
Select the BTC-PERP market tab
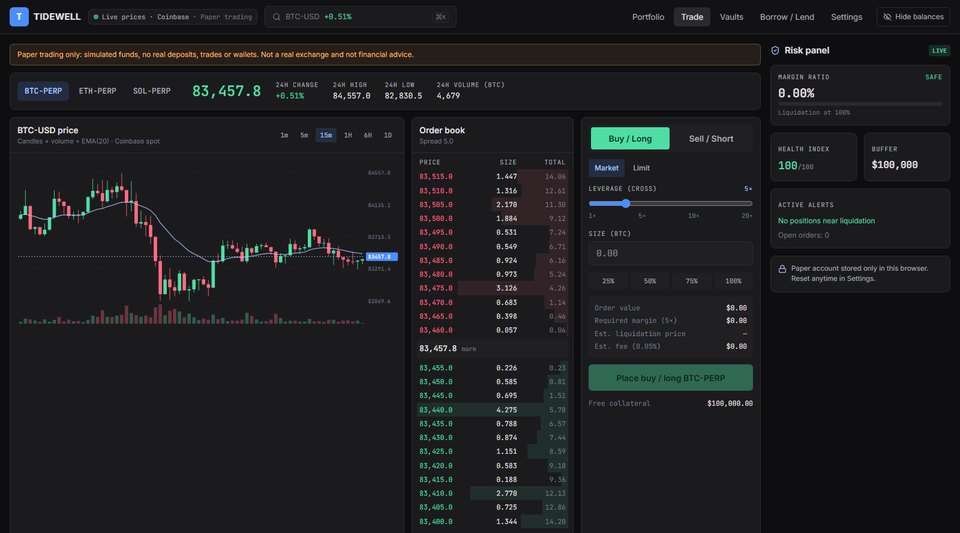pos(43,91)
